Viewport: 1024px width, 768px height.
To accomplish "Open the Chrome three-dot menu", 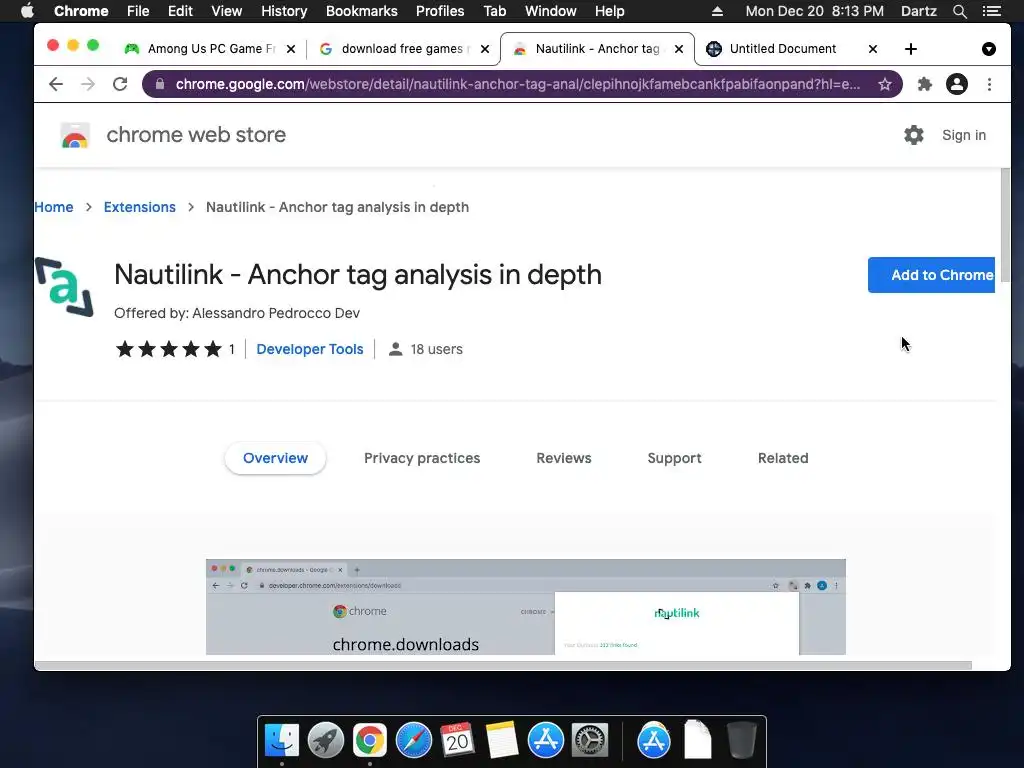I will [989, 84].
